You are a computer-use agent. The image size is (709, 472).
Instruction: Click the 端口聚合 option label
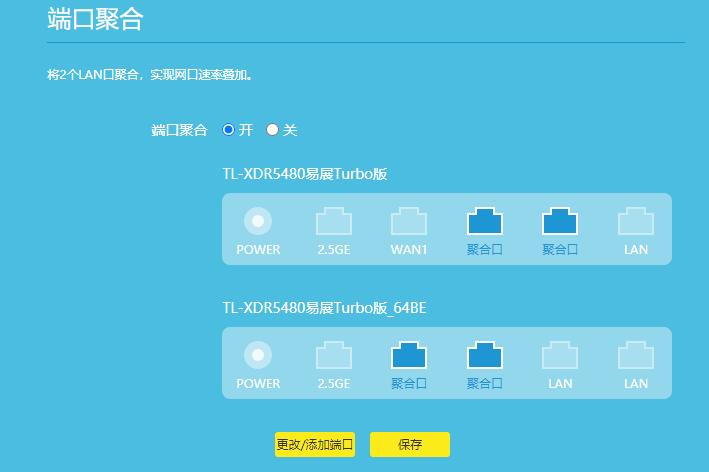[179, 130]
